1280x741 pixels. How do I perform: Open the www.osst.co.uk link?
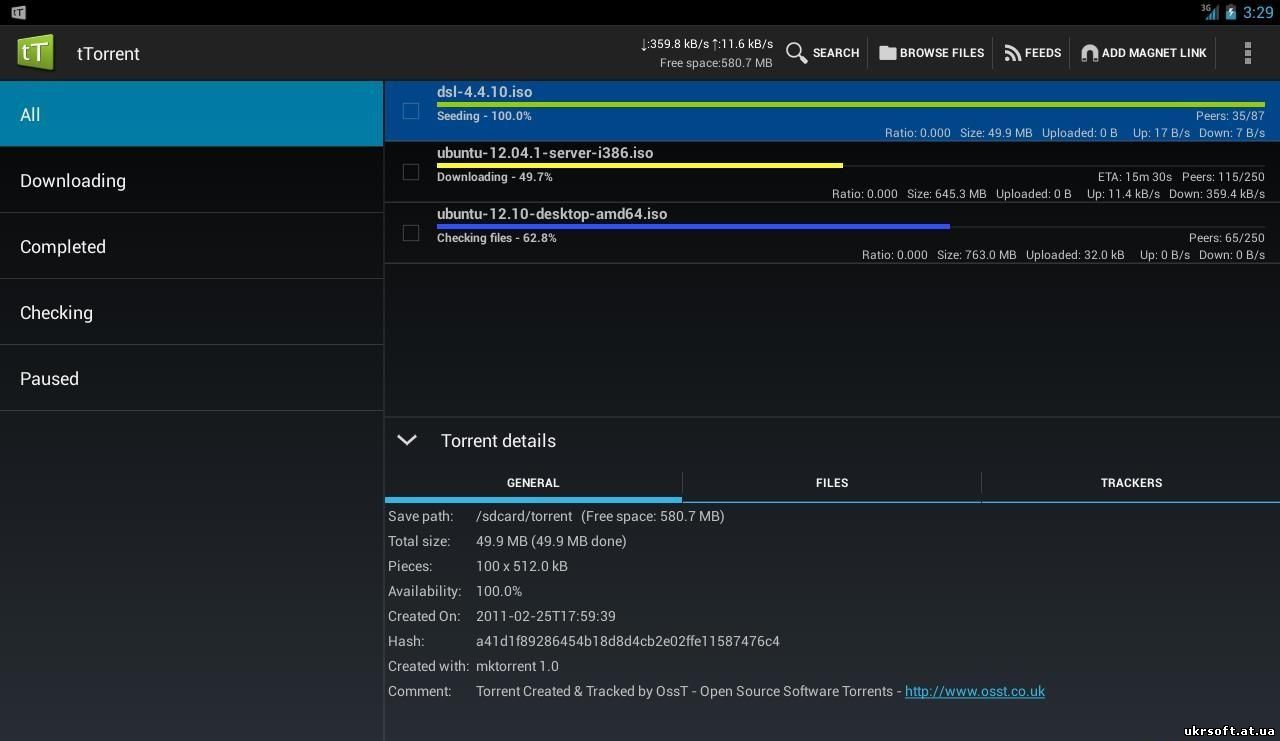point(975,691)
